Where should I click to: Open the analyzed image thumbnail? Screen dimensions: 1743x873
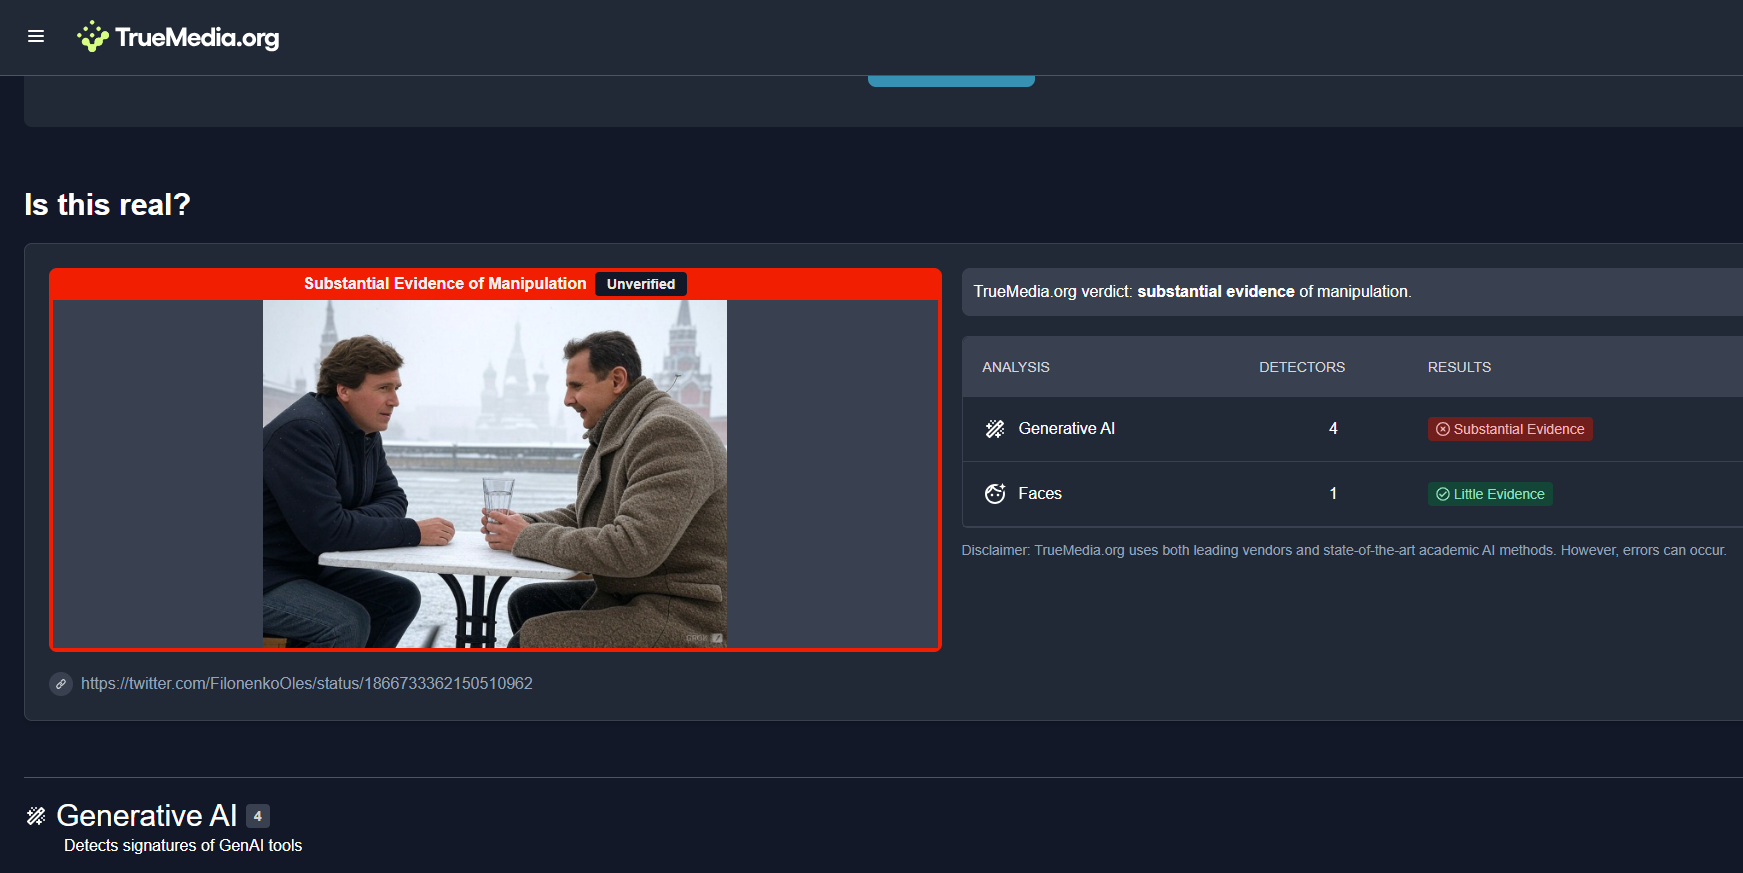494,474
